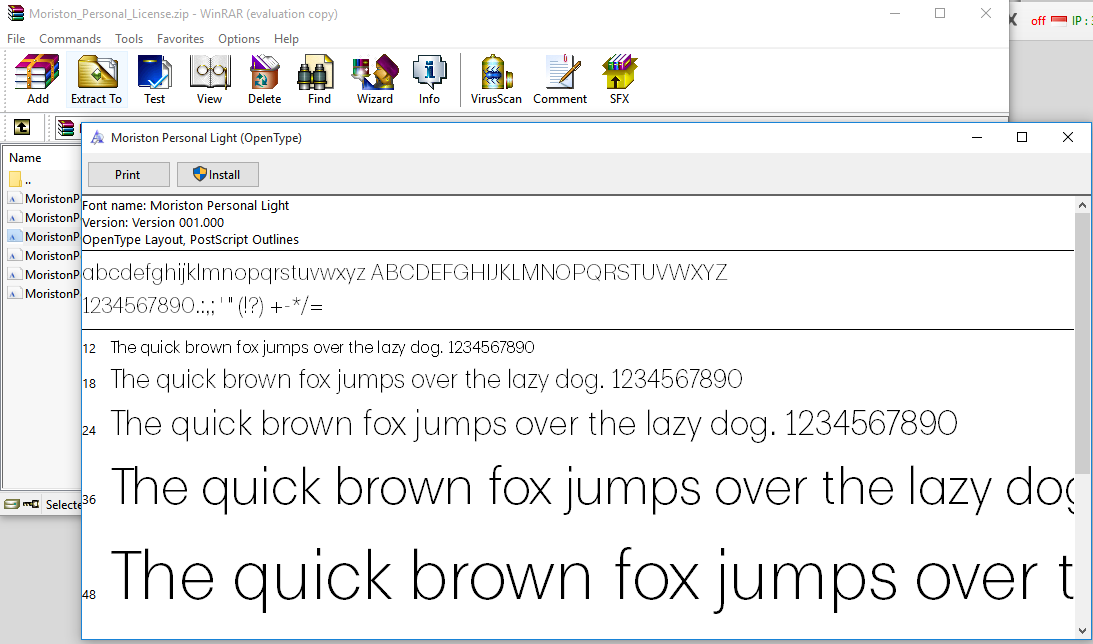Install the Moriston Personal Light font
The width and height of the screenshot is (1093, 644).
click(217, 175)
